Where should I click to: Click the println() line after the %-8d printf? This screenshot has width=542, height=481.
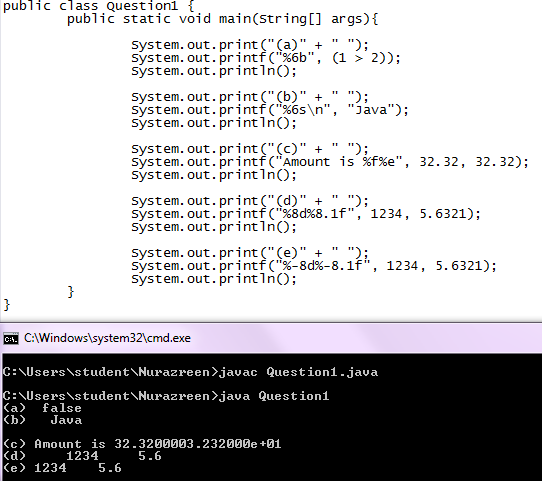(214, 279)
